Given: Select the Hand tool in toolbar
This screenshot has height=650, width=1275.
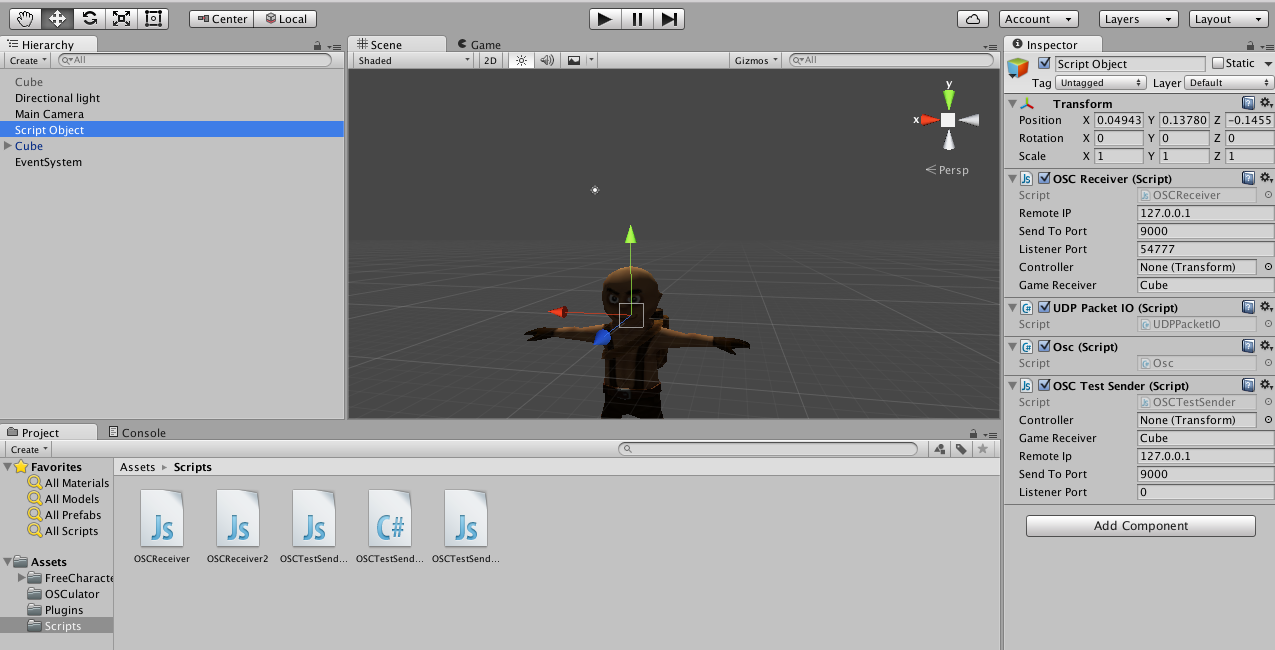Looking at the screenshot, I should 26,18.
